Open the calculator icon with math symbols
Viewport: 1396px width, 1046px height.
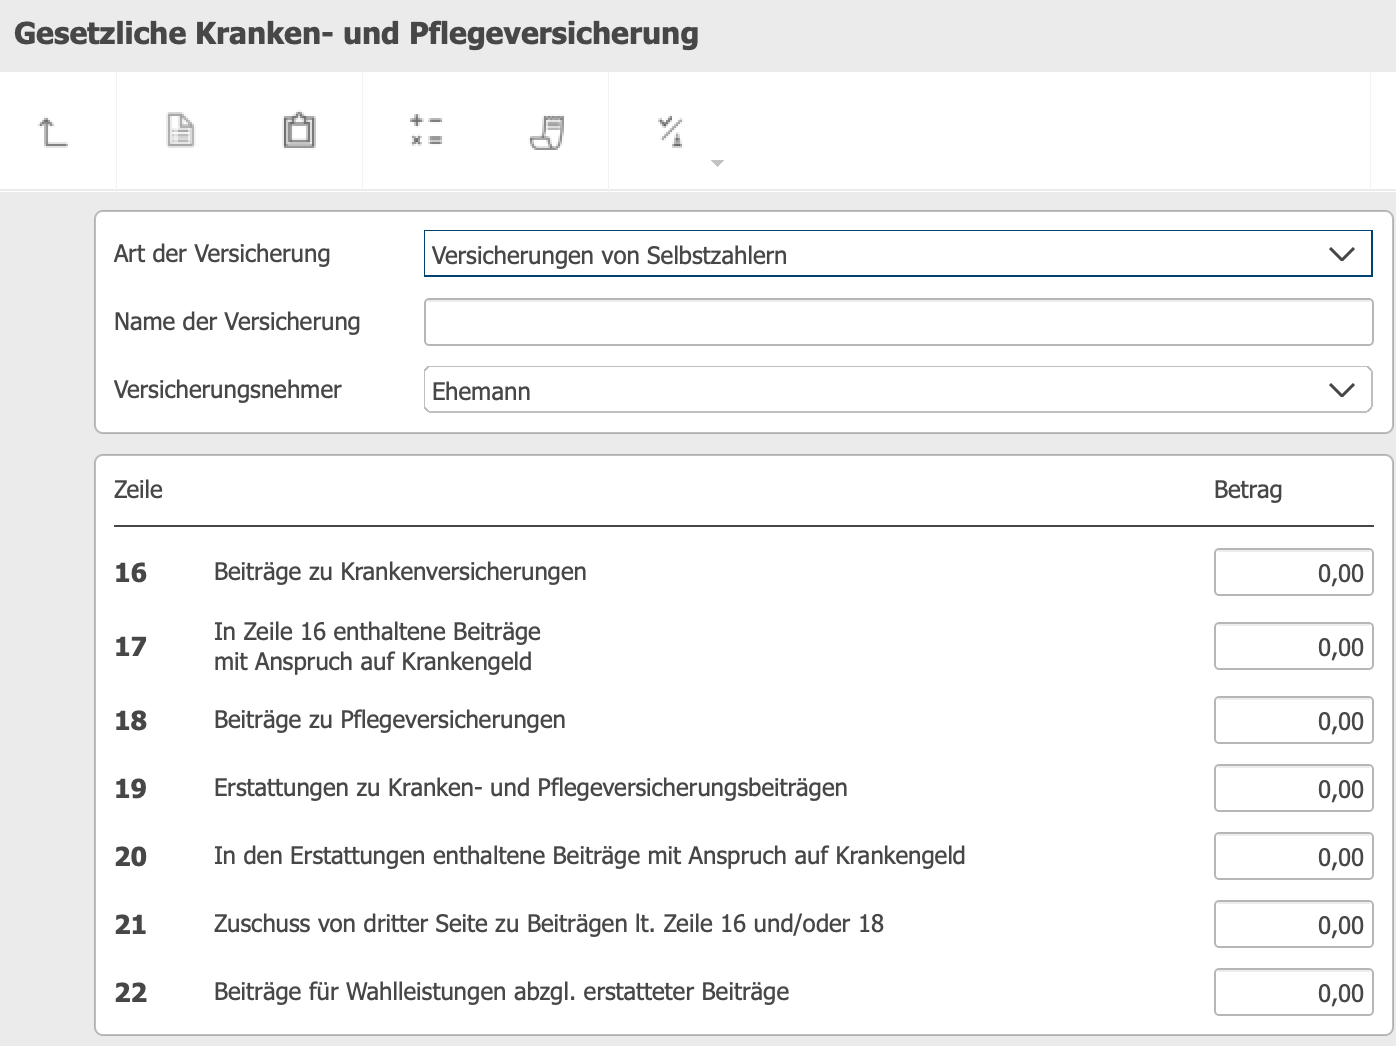click(426, 131)
